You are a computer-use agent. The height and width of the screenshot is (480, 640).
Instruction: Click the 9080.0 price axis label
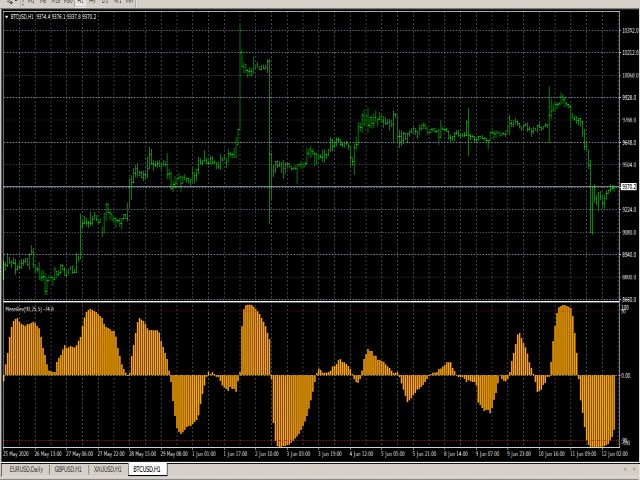pyautogui.click(x=629, y=232)
